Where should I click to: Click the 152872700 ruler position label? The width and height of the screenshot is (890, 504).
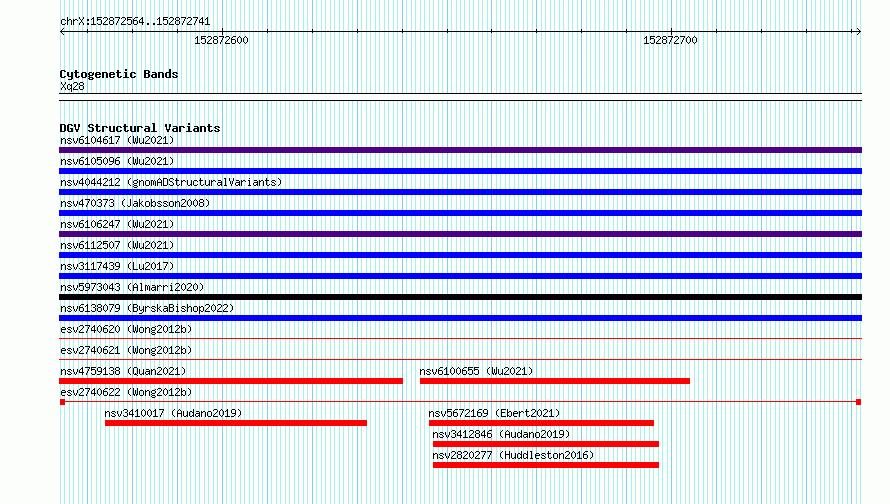point(670,40)
